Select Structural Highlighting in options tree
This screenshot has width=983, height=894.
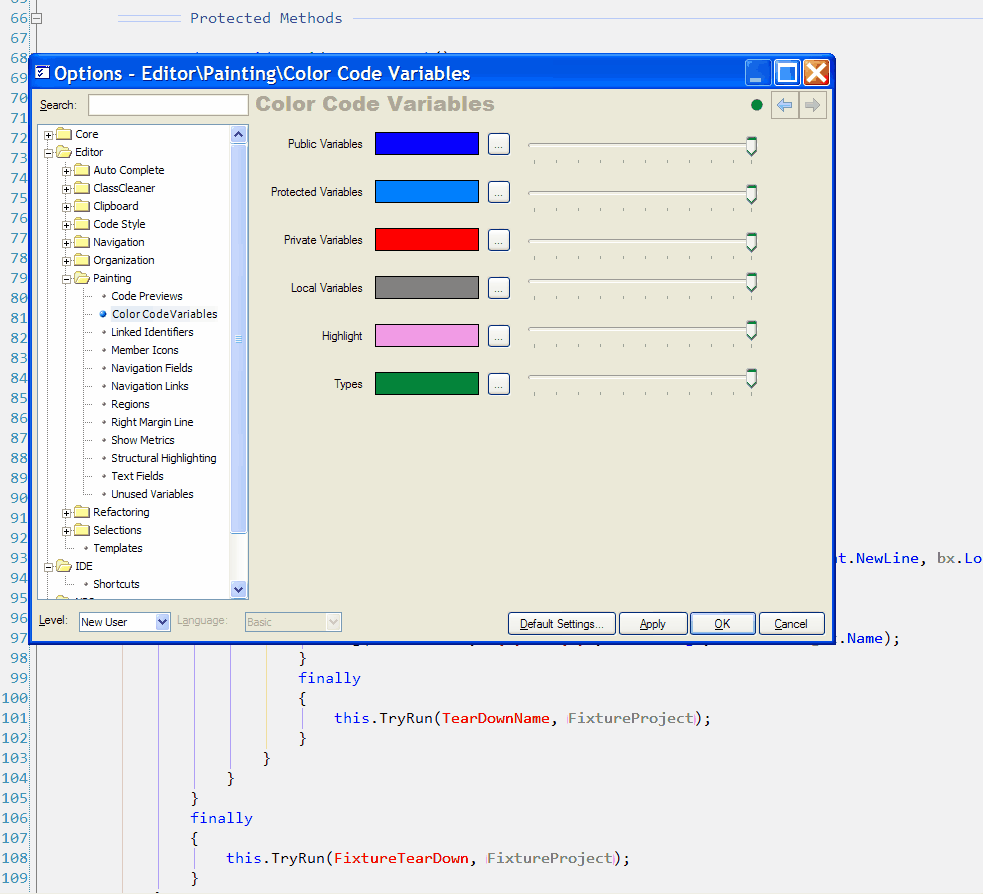(x=163, y=458)
